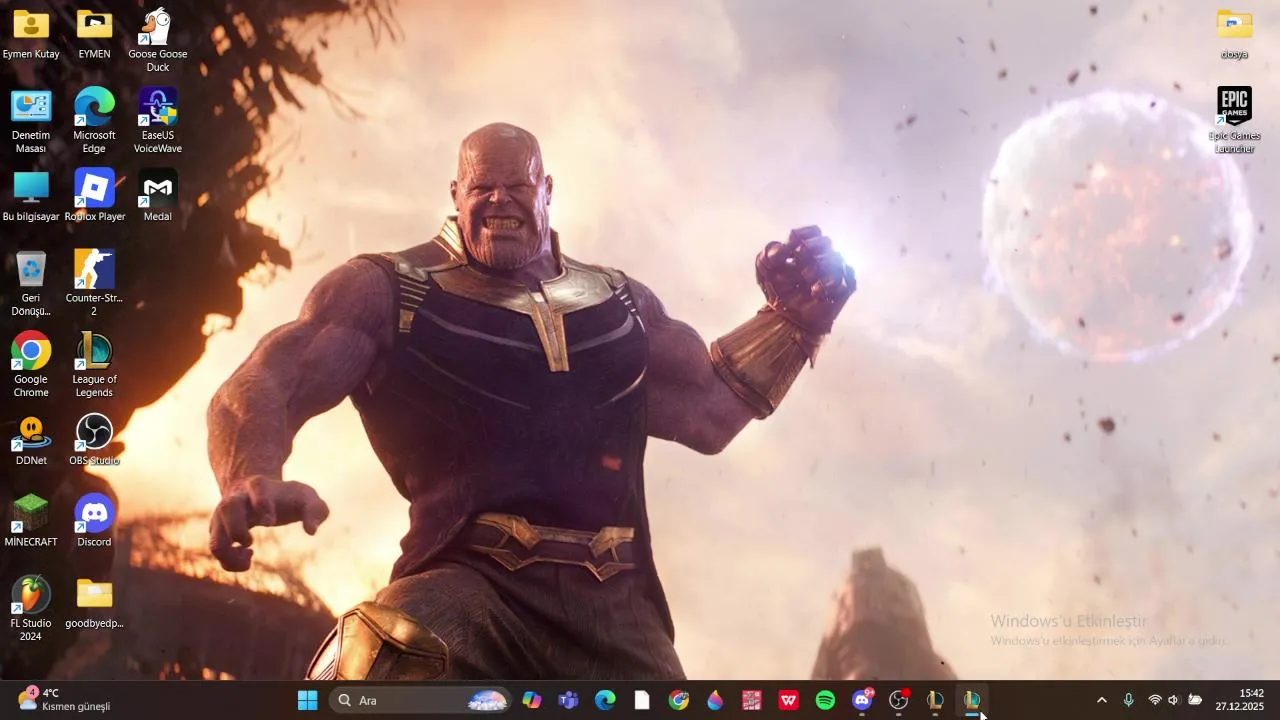The image size is (1280, 720).
Task: Open microphone tray indicator
Action: (x=1128, y=700)
